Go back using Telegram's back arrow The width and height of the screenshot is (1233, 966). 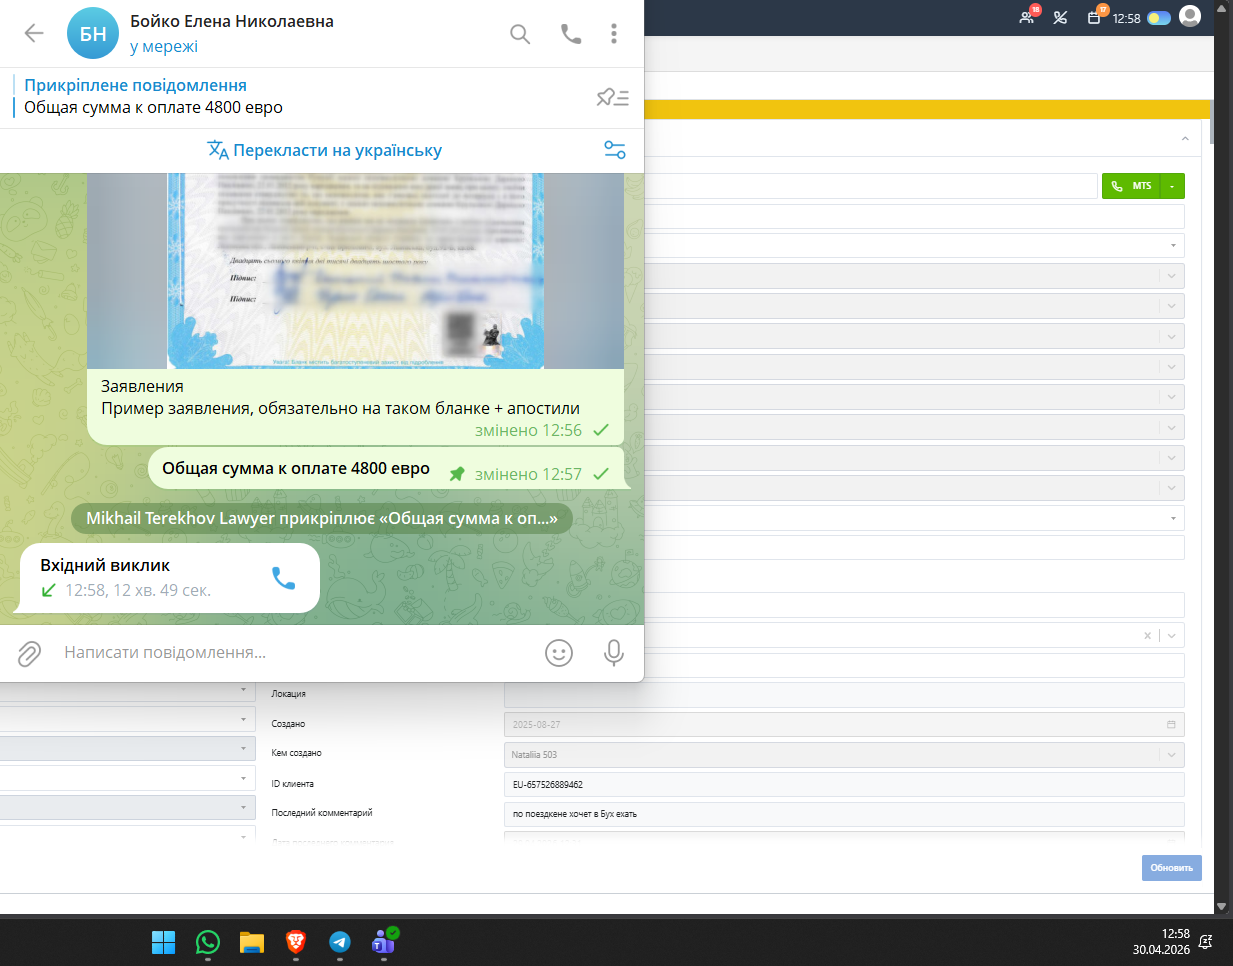coord(34,33)
